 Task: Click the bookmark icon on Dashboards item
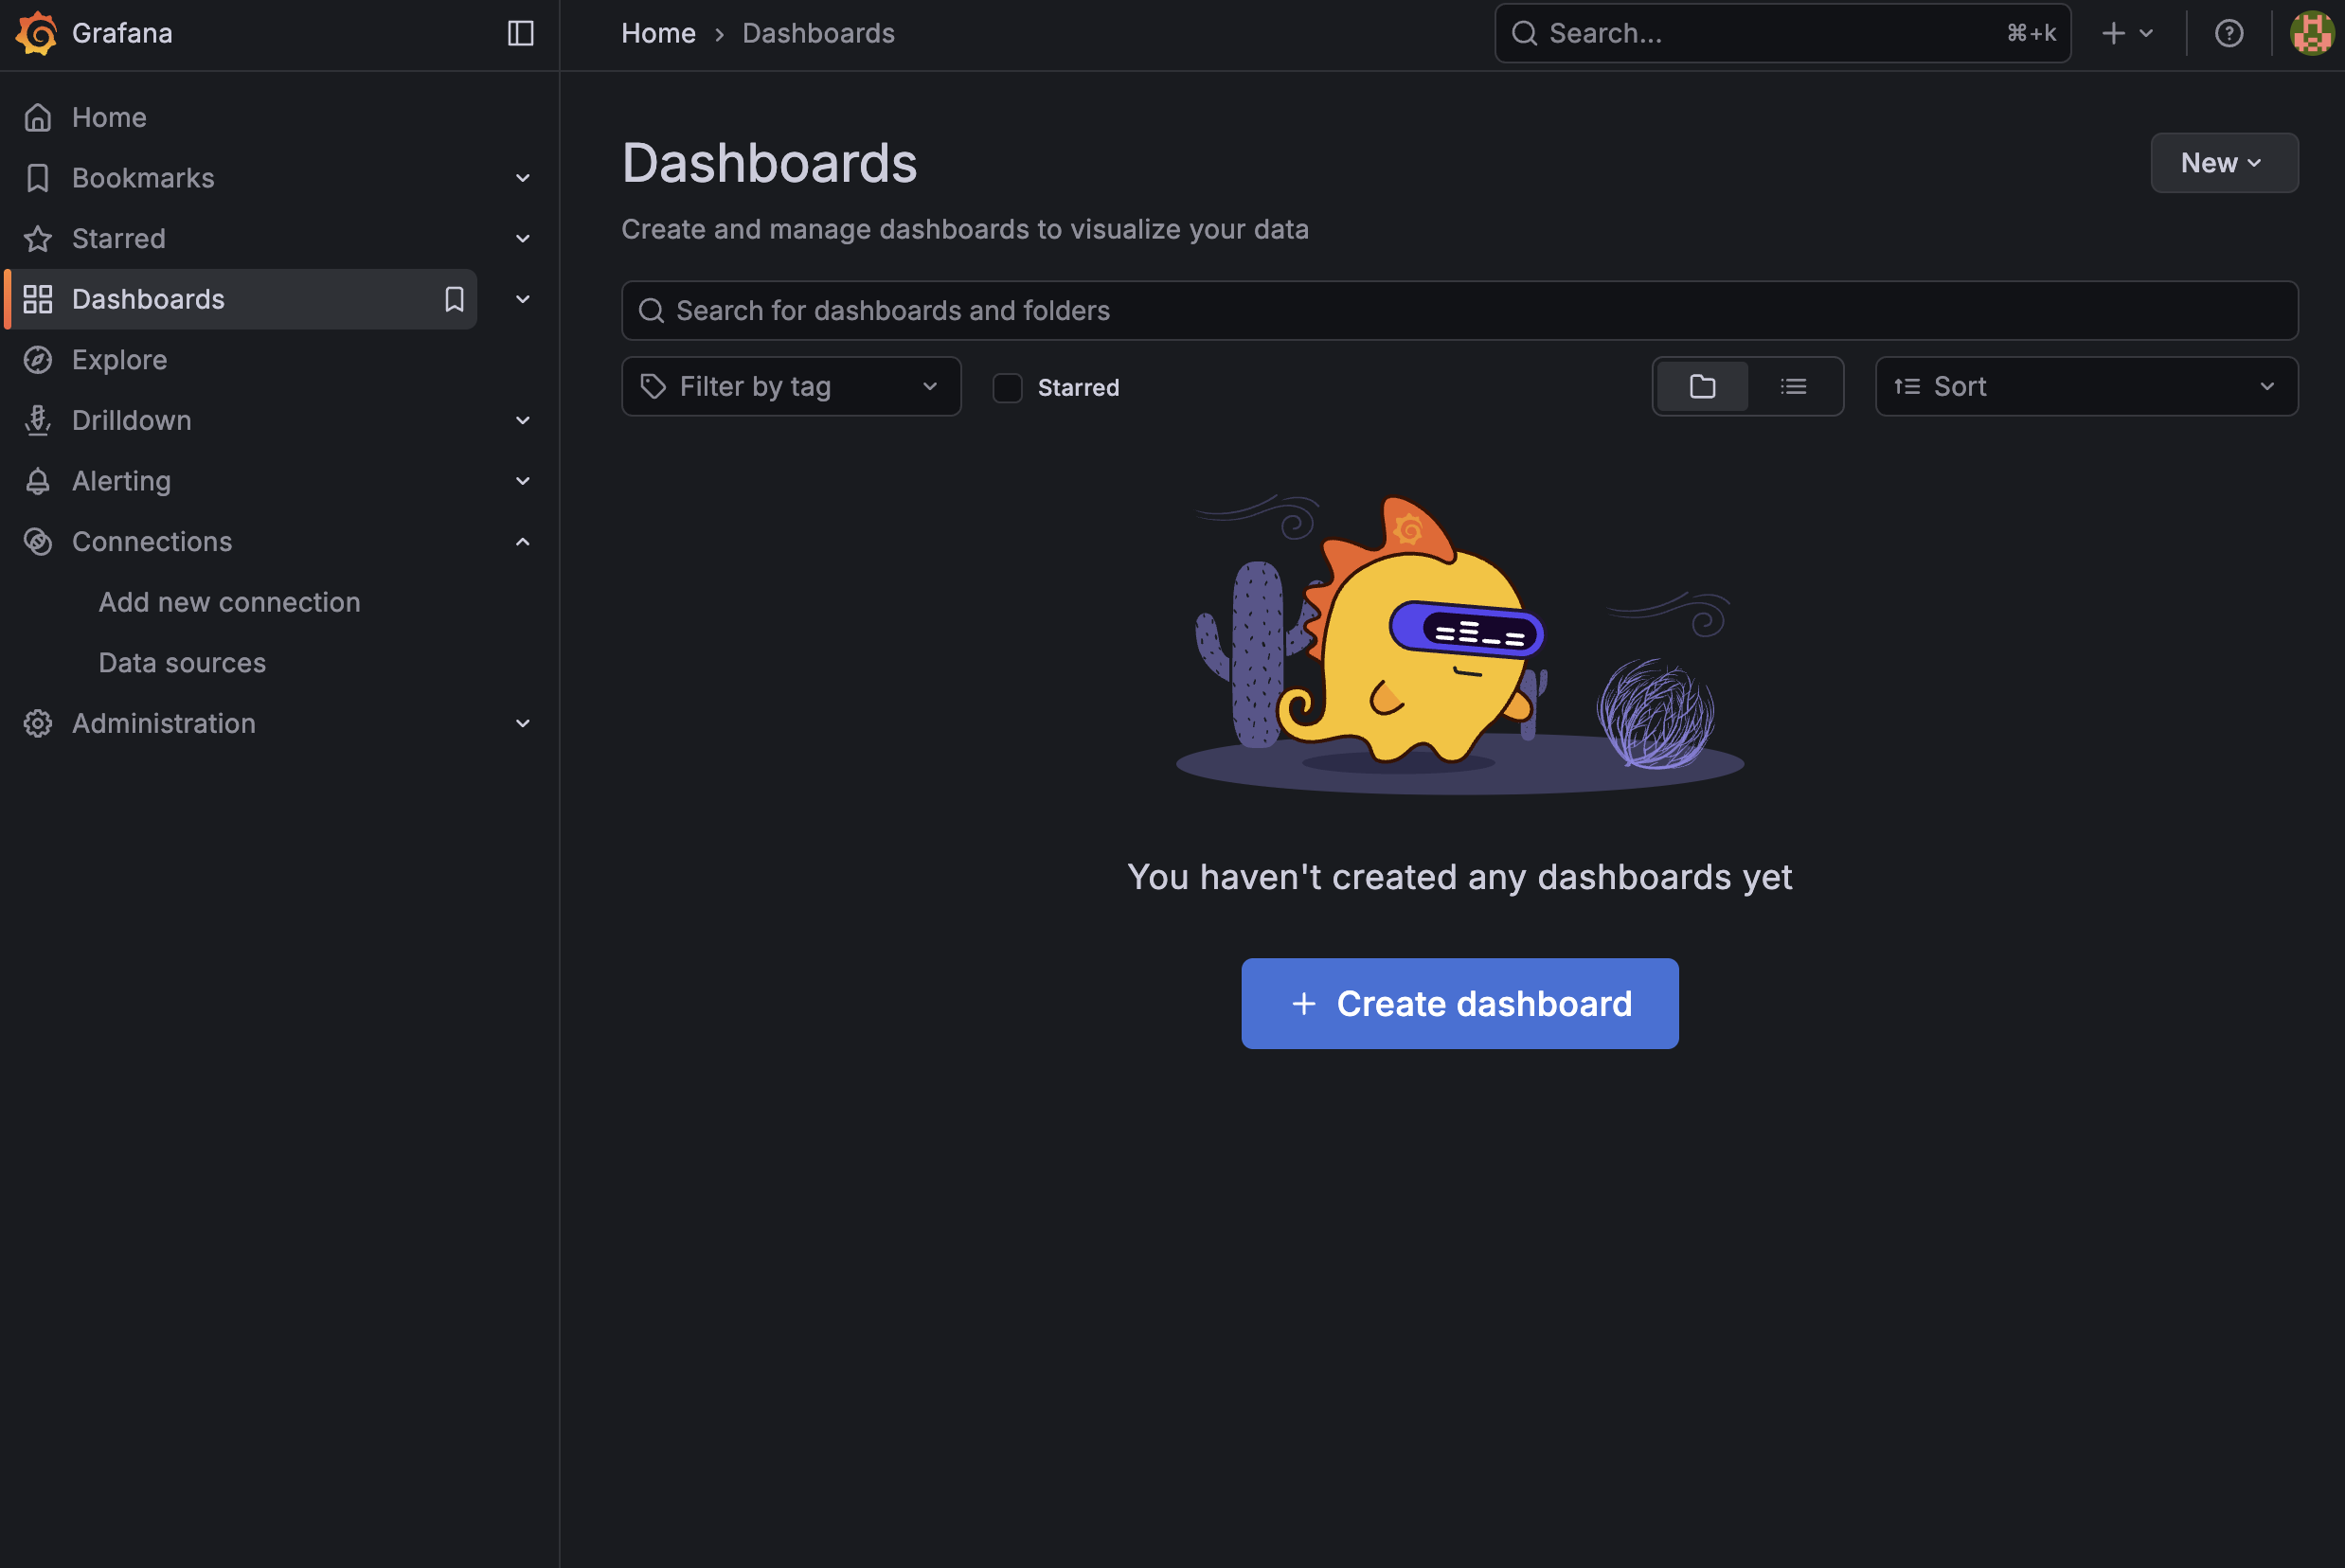454,299
